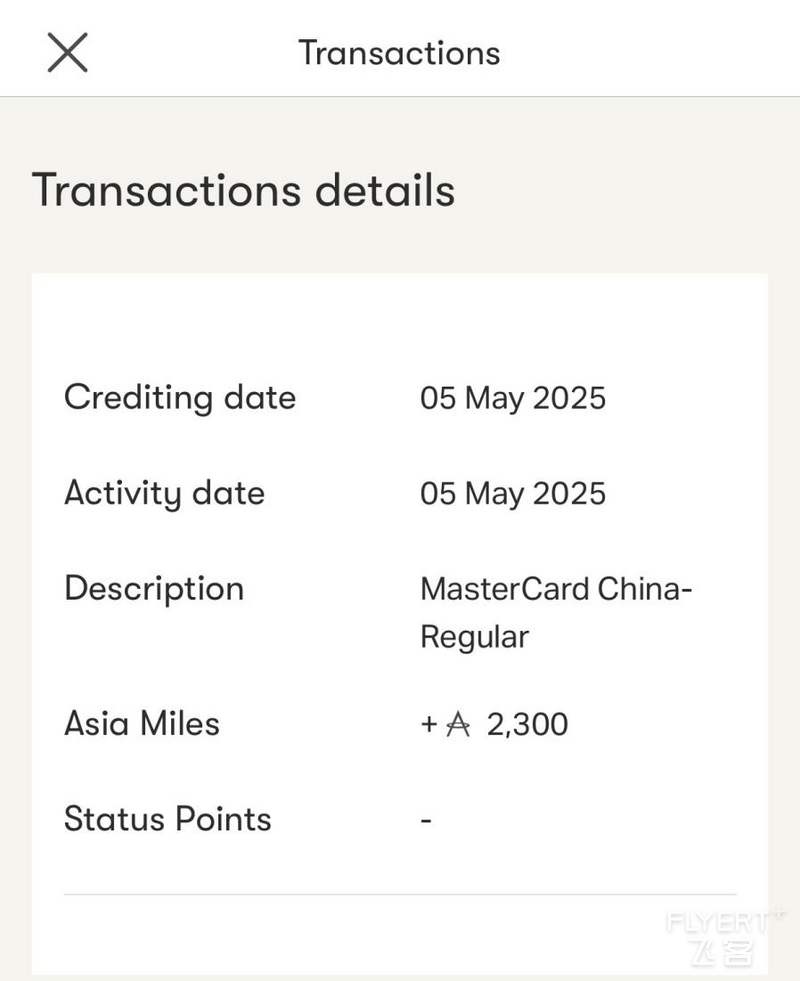The width and height of the screenshot is (800, 981).
Task: Tap the Asia Miles label
Action: point(142,724)
